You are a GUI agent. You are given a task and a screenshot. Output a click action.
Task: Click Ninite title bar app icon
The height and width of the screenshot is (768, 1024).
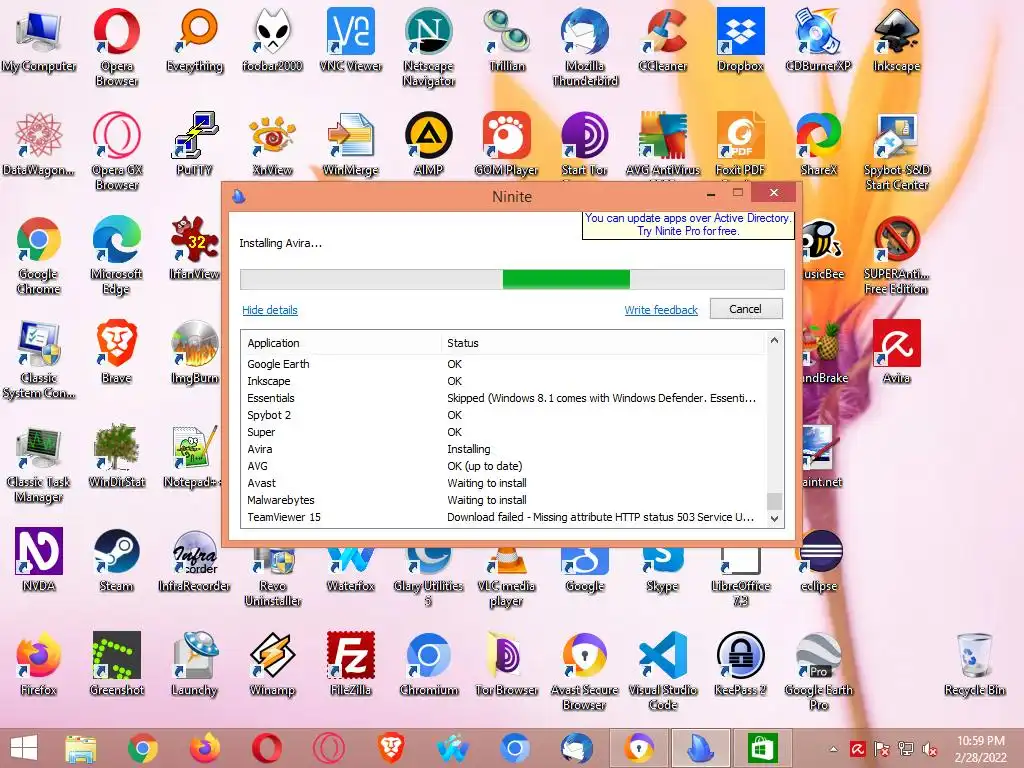pos(239,196)
